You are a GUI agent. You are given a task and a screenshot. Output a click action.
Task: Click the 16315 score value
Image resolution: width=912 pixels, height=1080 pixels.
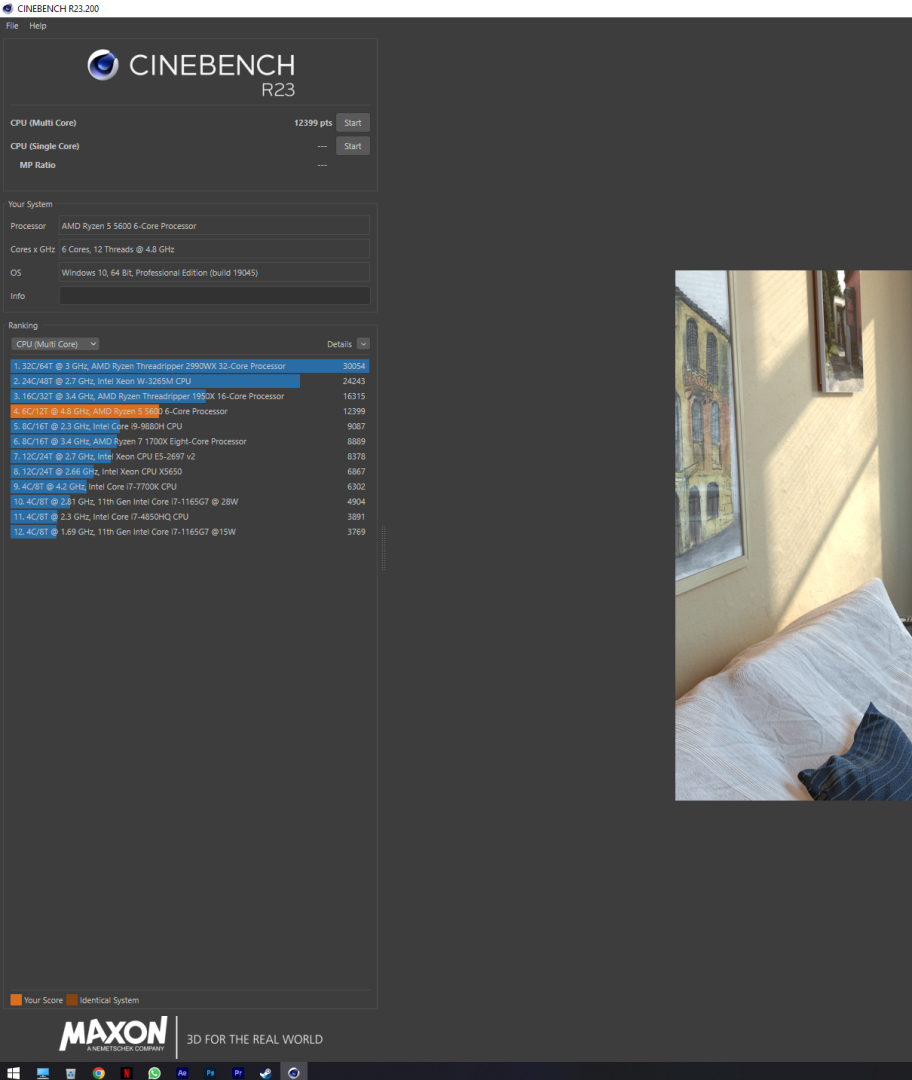354,396
